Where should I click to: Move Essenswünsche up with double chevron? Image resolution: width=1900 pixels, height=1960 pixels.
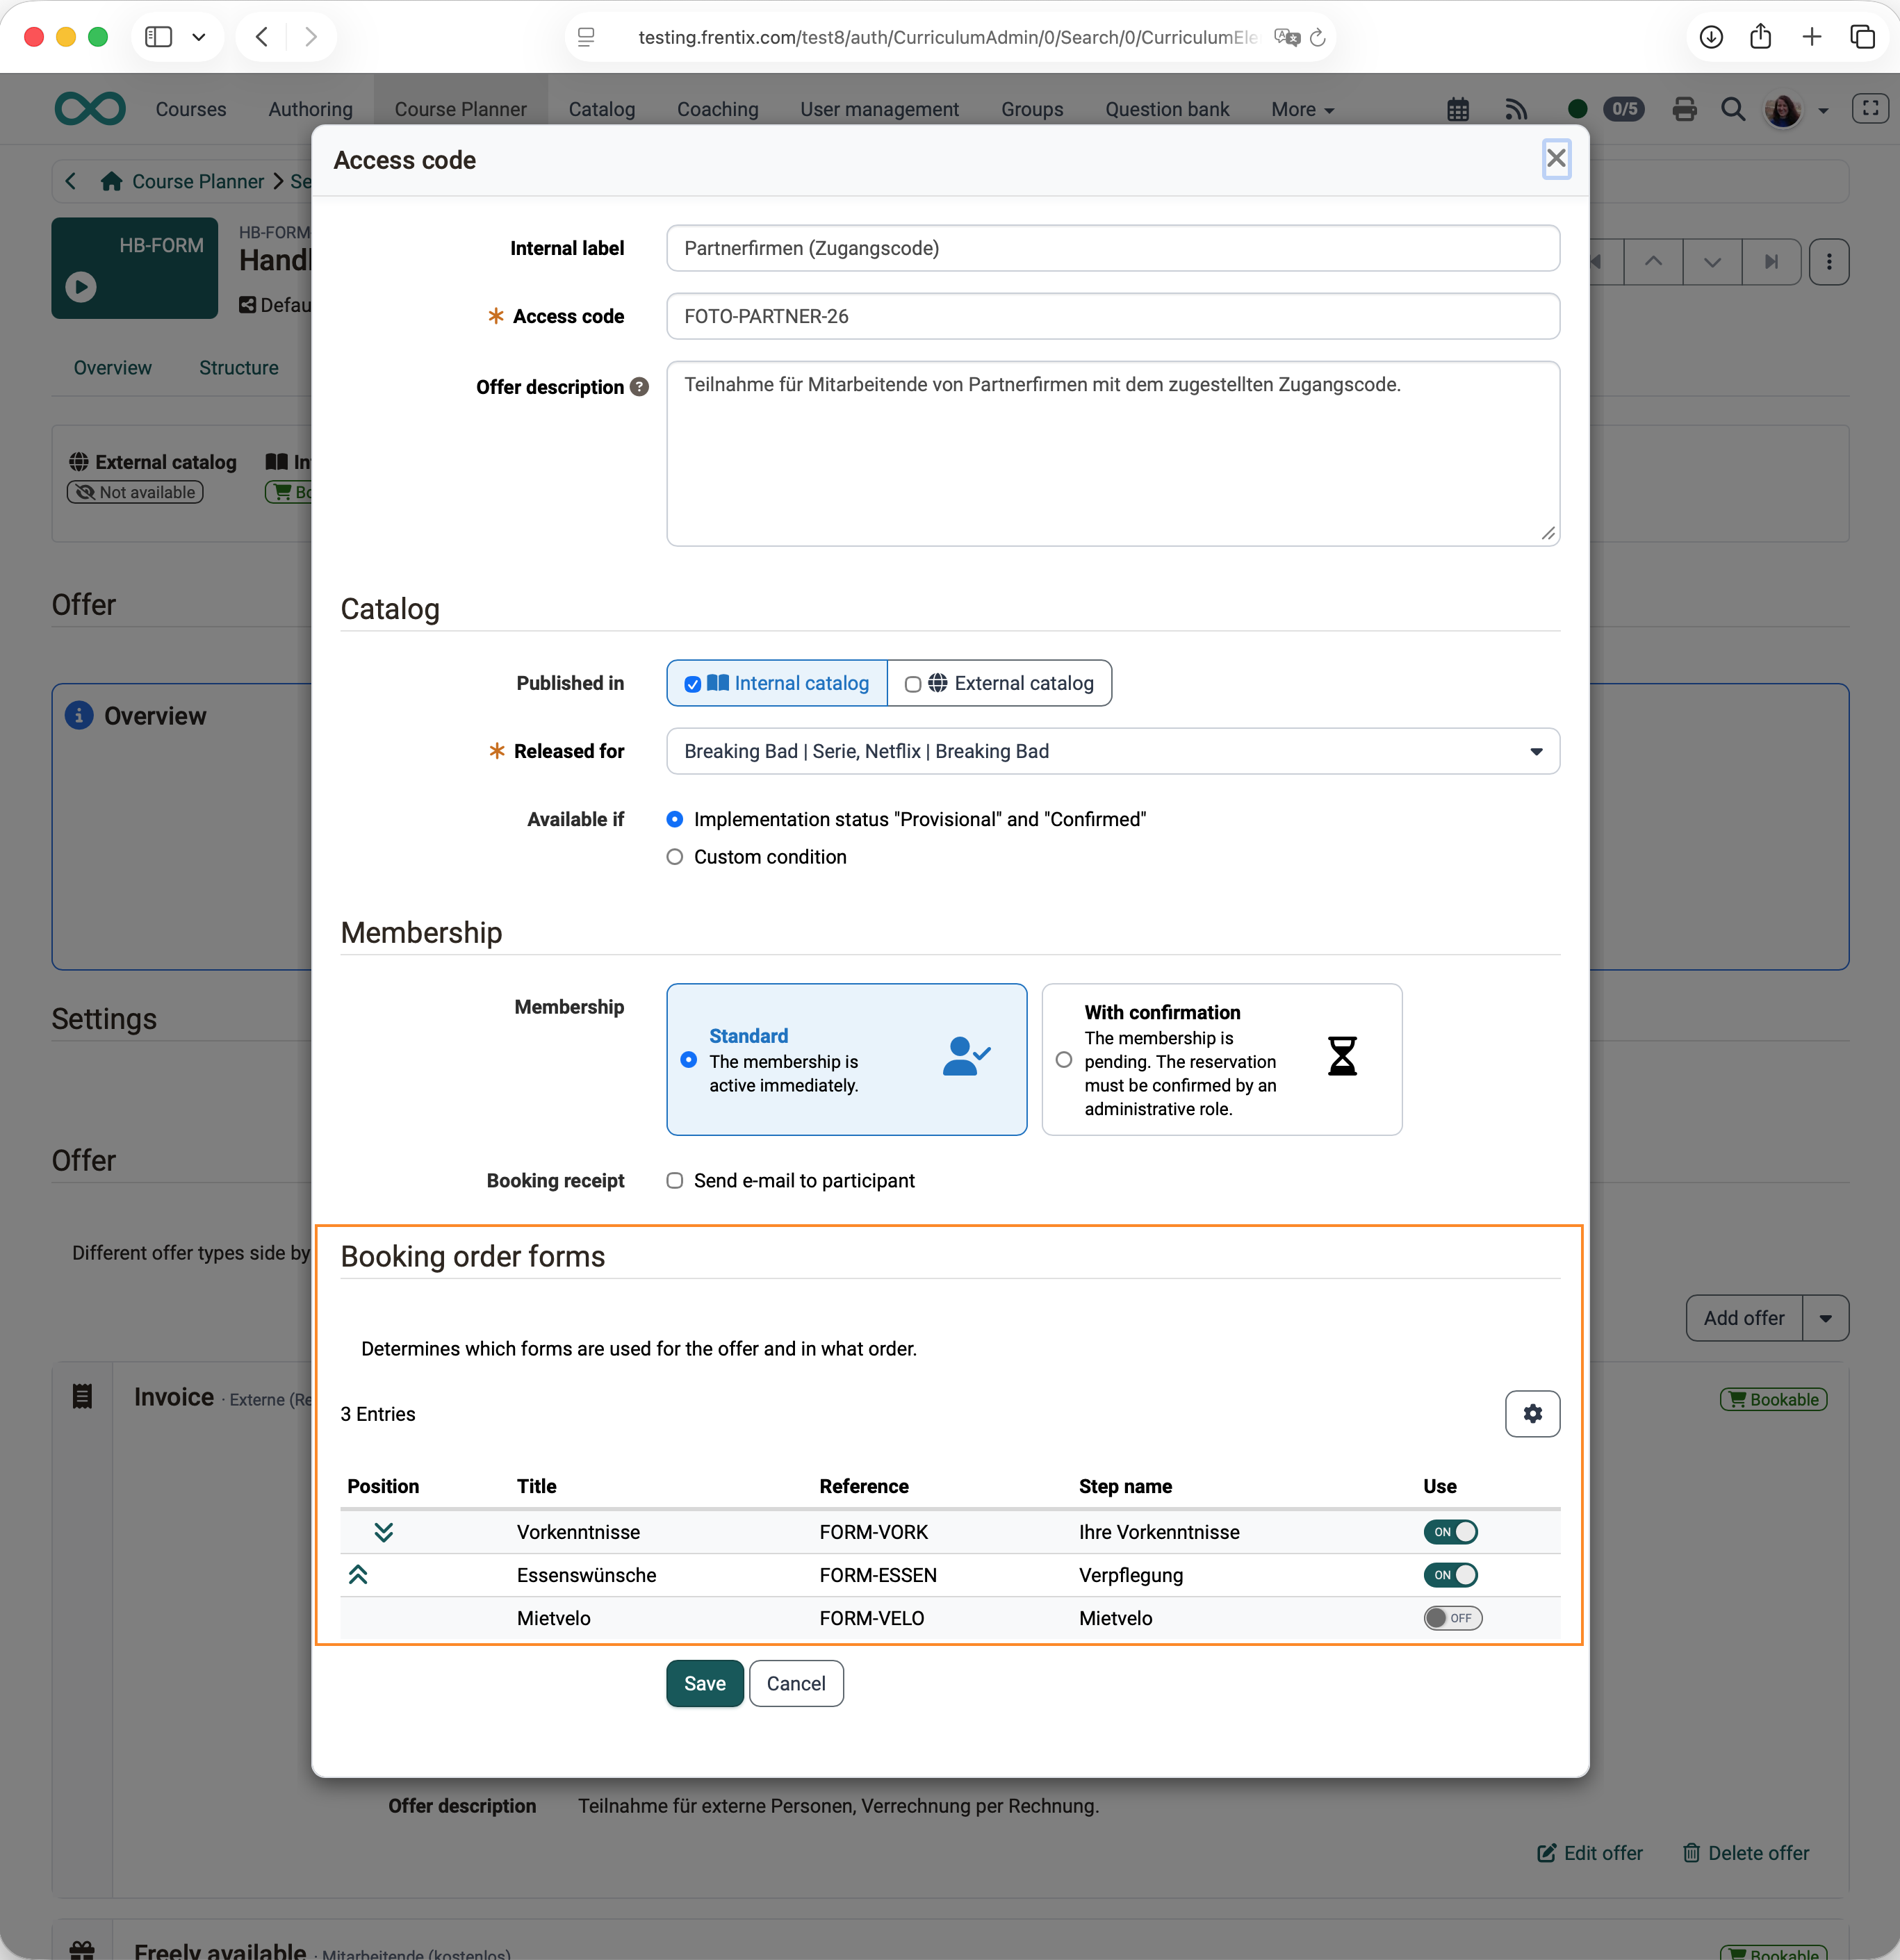[x=358, y=1574]
